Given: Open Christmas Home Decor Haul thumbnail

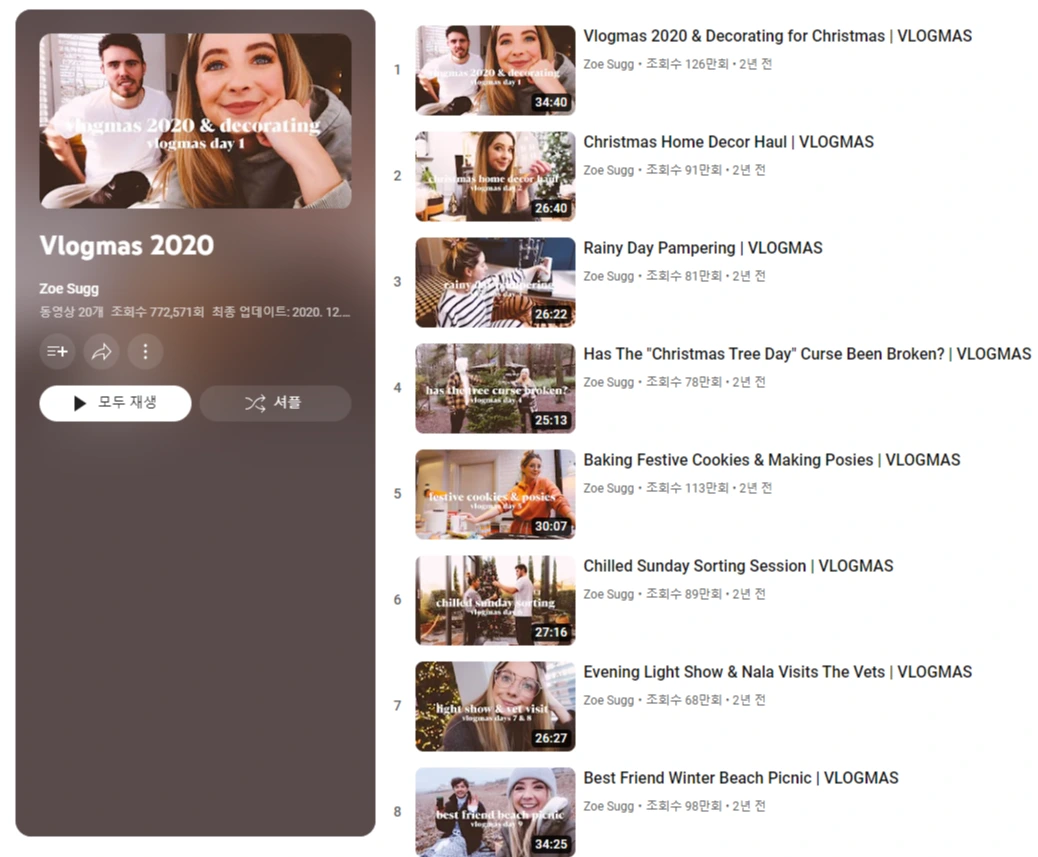Looking at the screenshot, I should coord(495,176).
